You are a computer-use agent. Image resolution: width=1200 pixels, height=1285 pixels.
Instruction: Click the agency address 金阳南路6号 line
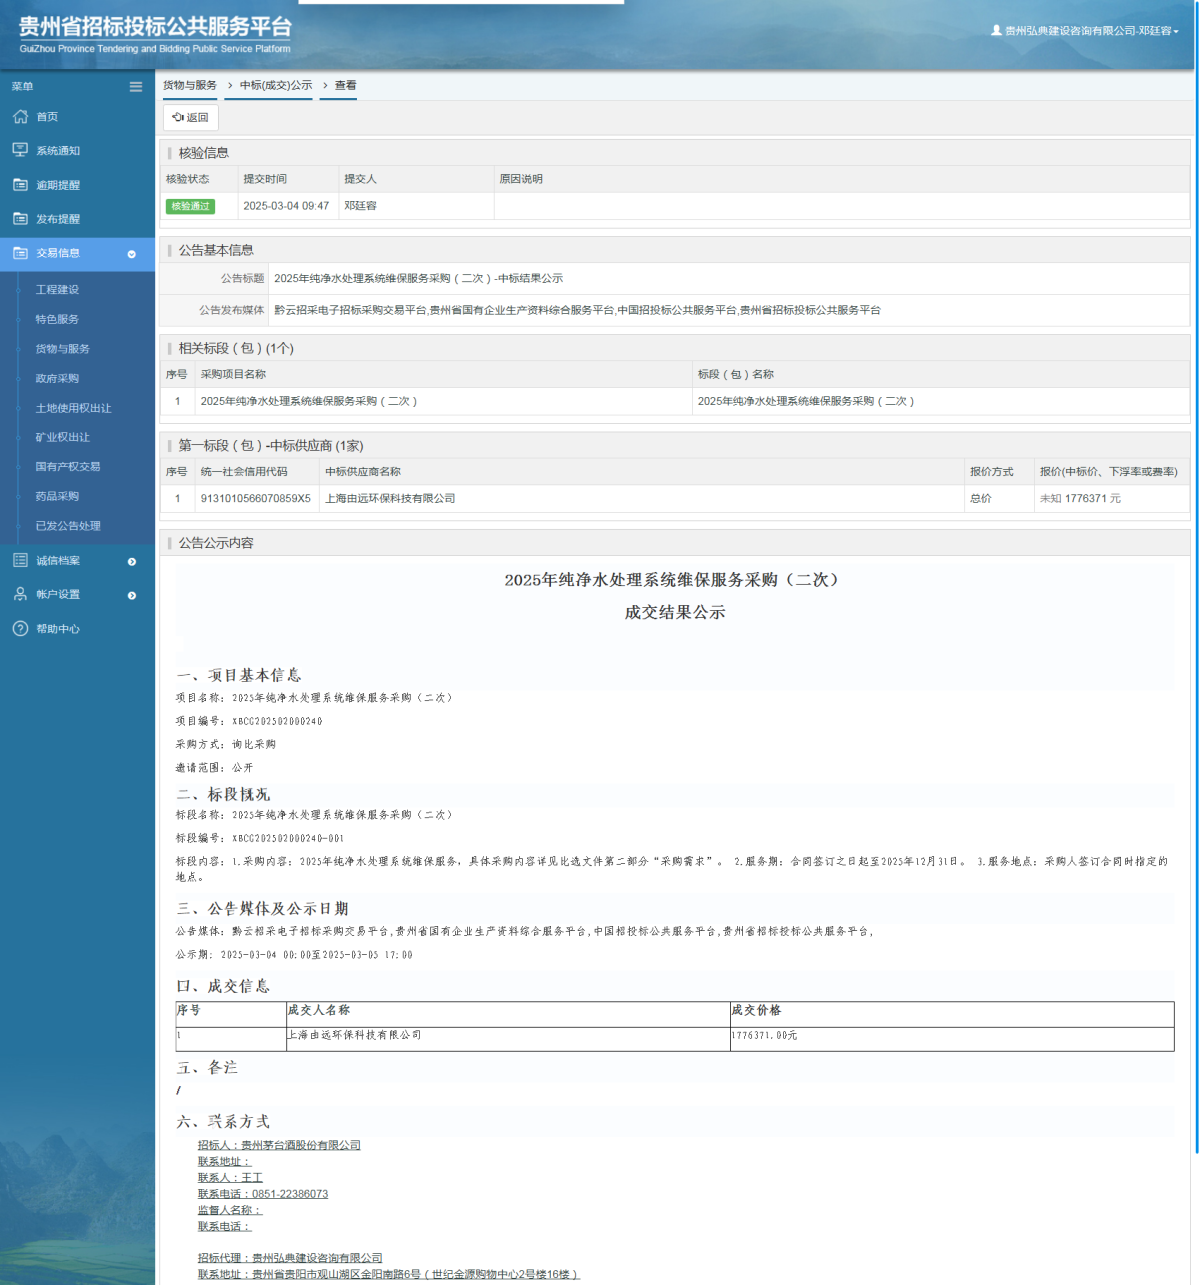[389, 1274]
